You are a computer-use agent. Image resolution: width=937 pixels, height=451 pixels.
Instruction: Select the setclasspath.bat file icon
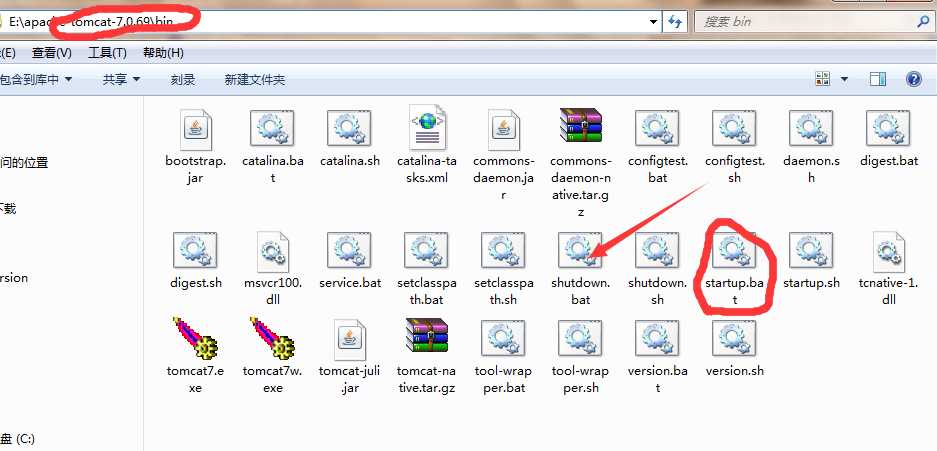(426, 250)
